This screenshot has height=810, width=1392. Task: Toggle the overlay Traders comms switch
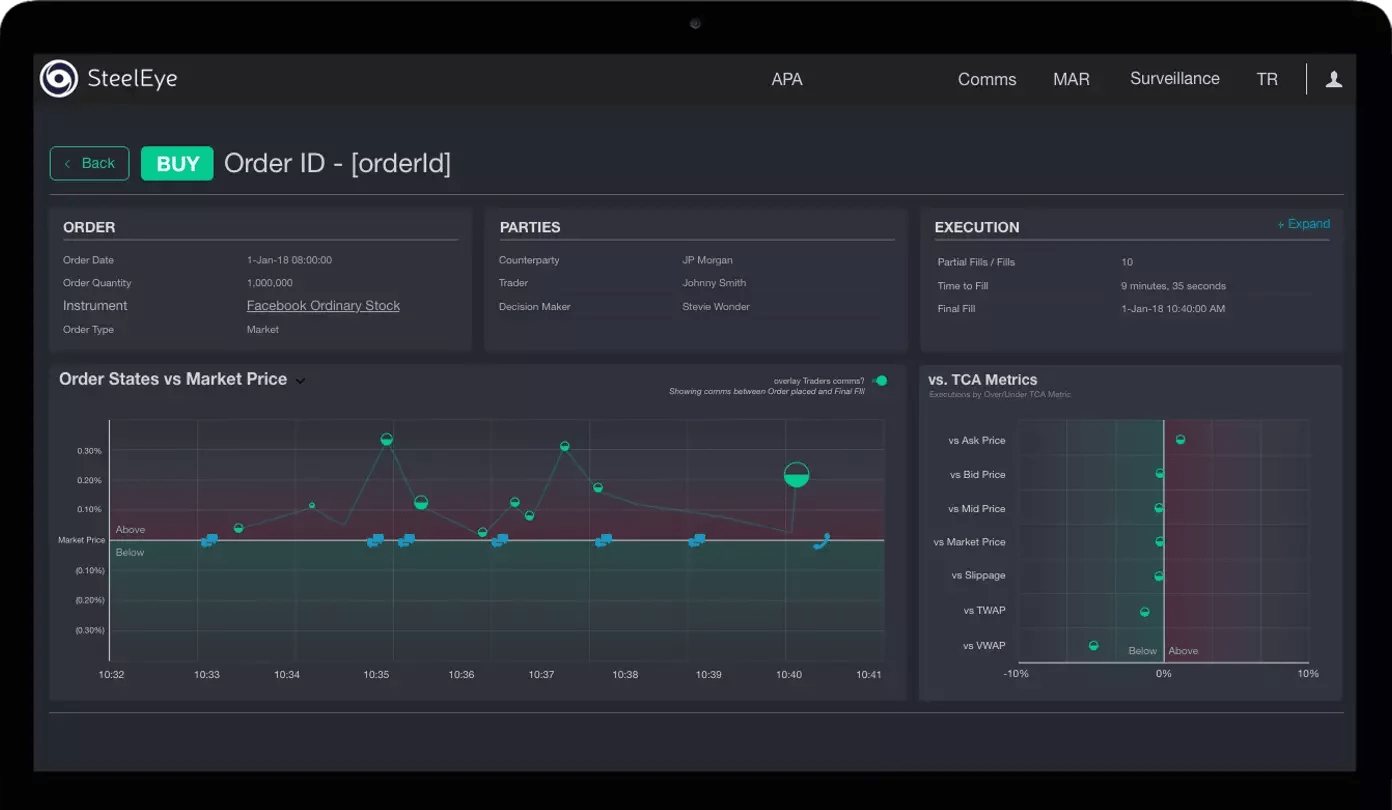click(879, 381)
